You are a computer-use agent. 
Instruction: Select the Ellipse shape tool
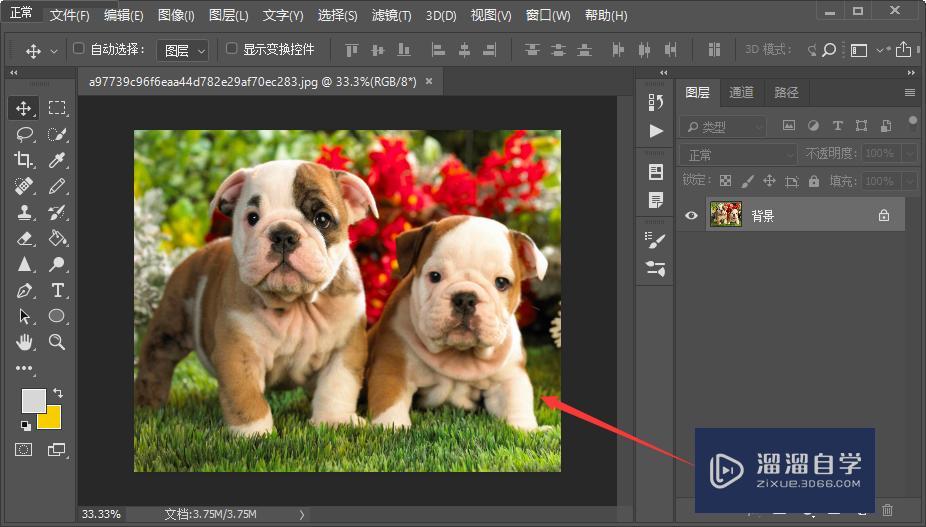(x=57, y=316)
